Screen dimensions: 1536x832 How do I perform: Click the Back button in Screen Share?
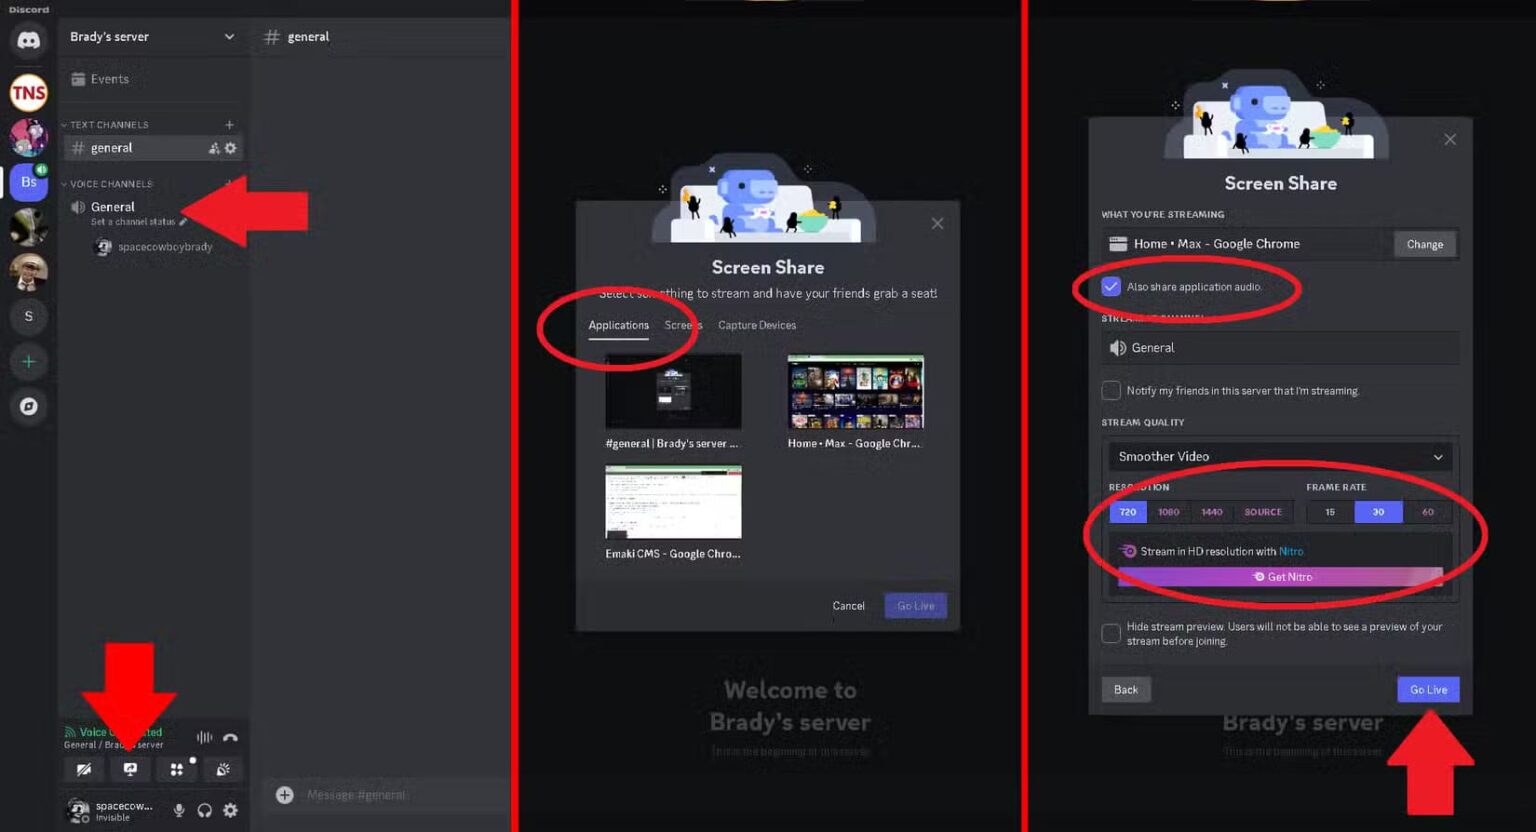[x=1126, y=690]
